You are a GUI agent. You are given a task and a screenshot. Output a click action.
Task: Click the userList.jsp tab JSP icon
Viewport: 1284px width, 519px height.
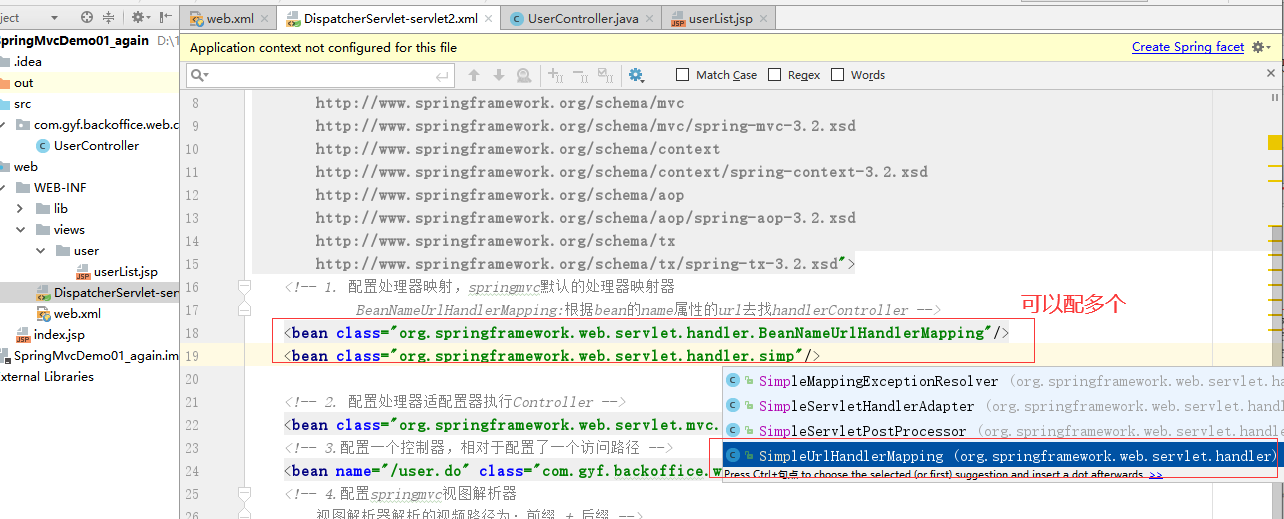678,19
